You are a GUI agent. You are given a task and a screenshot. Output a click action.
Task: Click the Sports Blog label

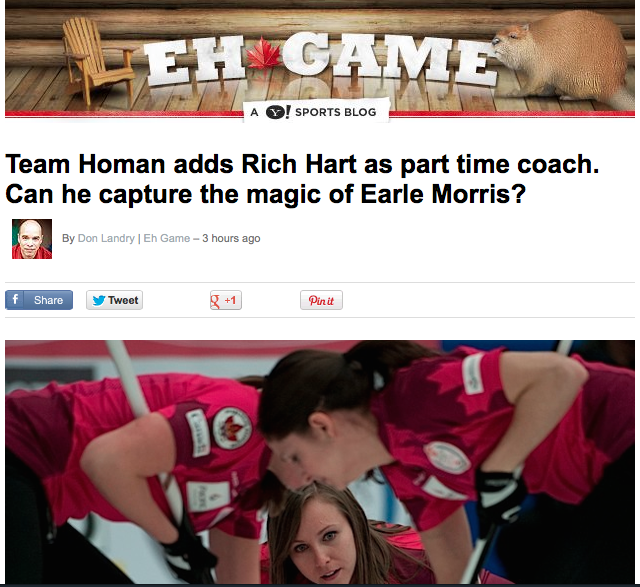[x=336, y=112]
